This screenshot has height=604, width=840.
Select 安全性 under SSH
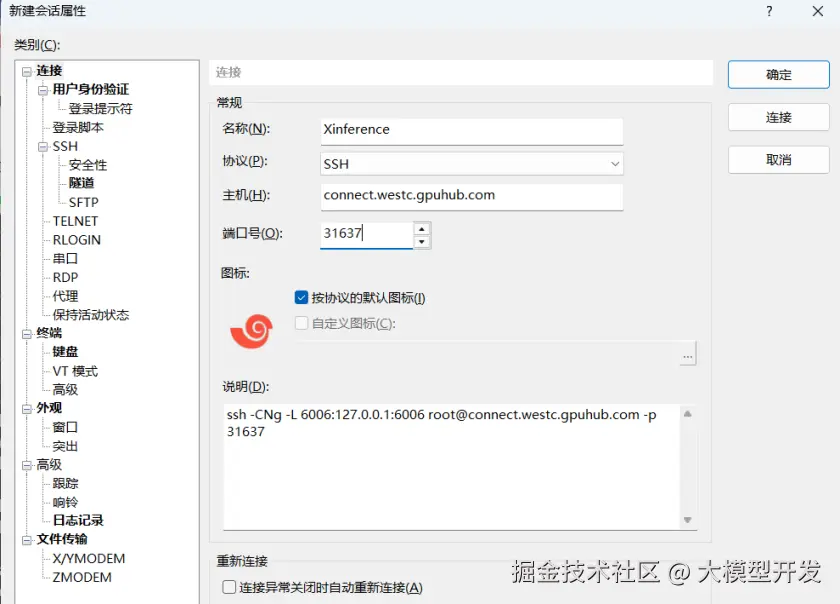[x=88, y=165]
